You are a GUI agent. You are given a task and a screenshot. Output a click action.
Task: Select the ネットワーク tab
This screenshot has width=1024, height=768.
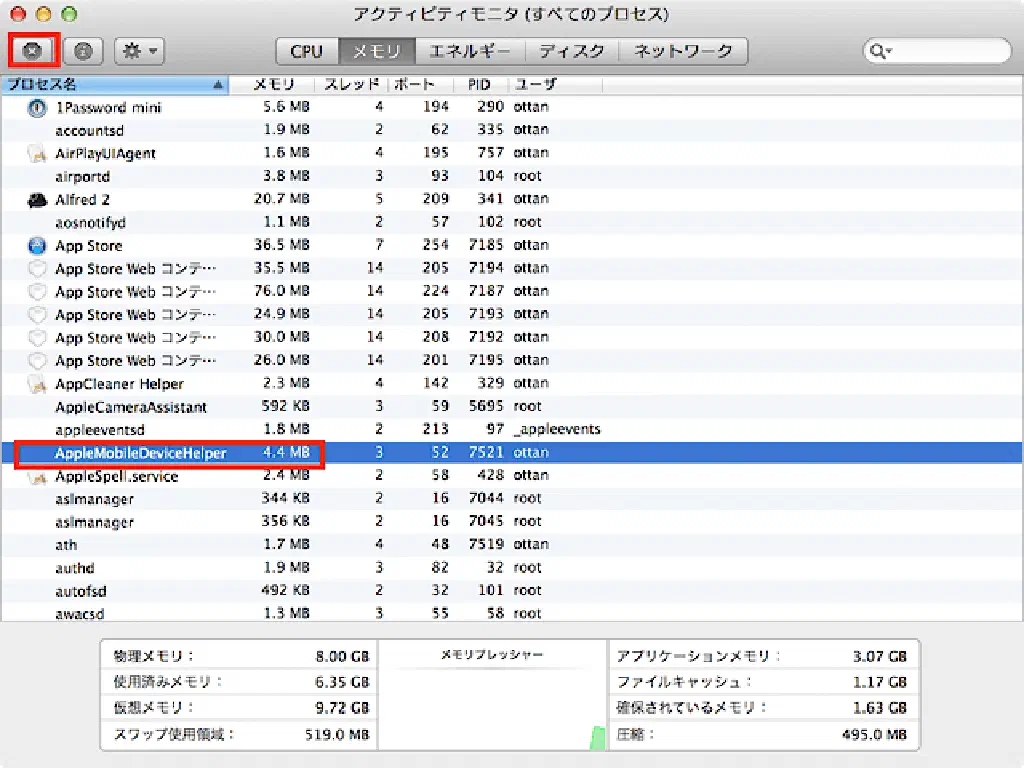pos(683,51)
